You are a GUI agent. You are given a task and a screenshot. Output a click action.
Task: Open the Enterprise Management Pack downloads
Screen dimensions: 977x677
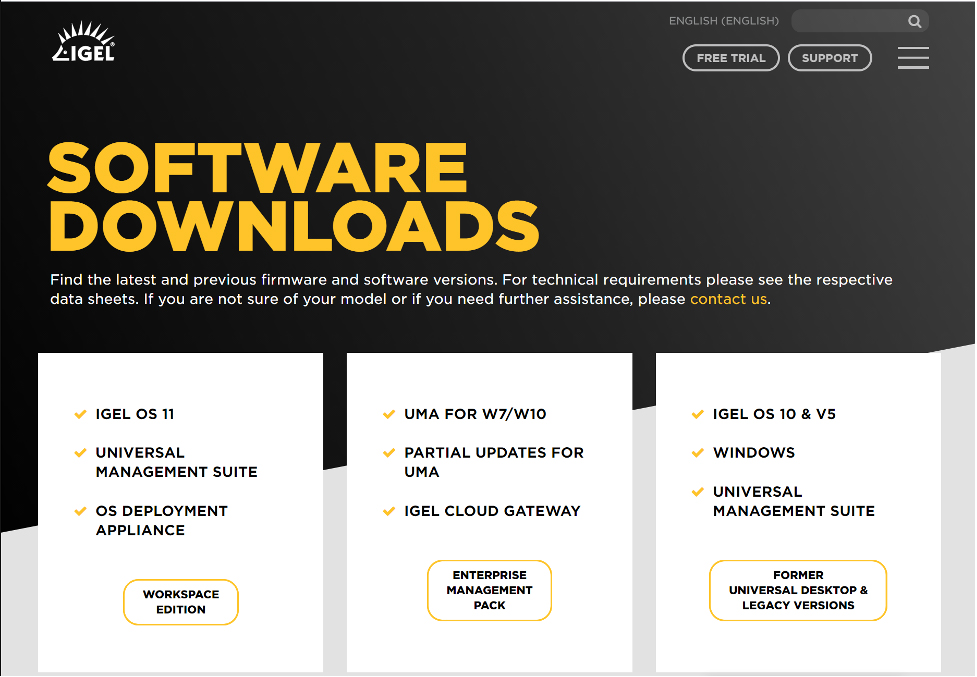tap(489, 590)
